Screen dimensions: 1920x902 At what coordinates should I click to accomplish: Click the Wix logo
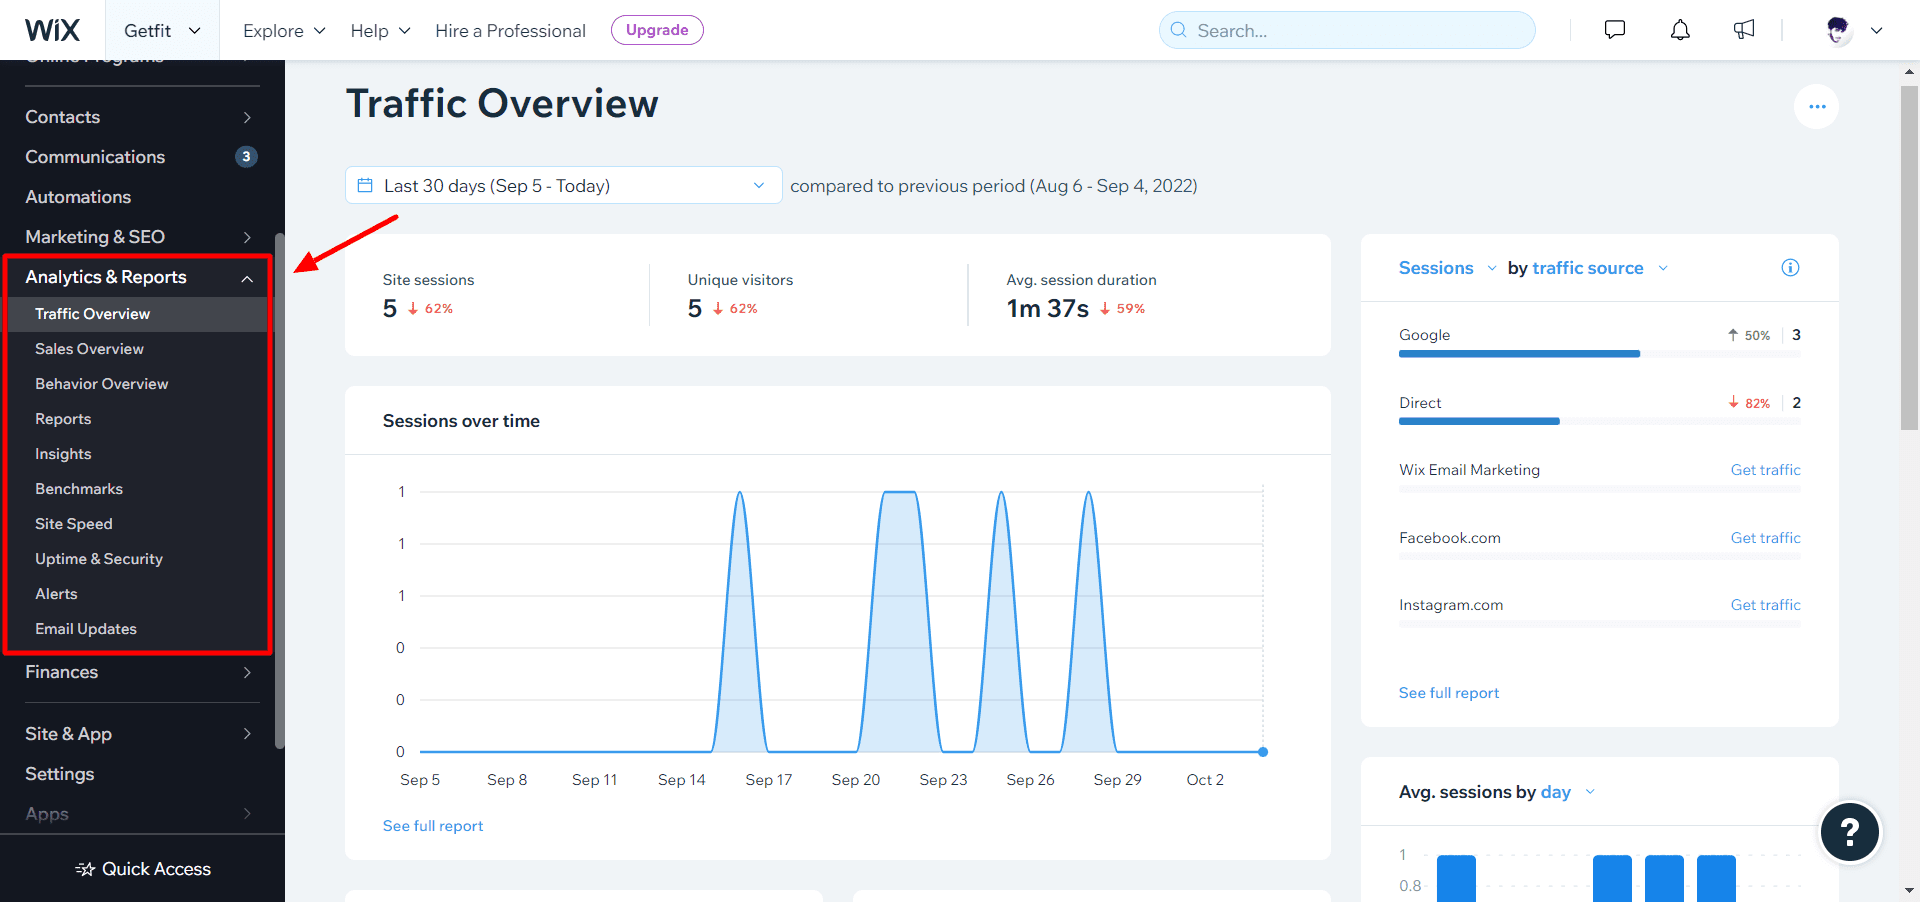tap(52, 30)
